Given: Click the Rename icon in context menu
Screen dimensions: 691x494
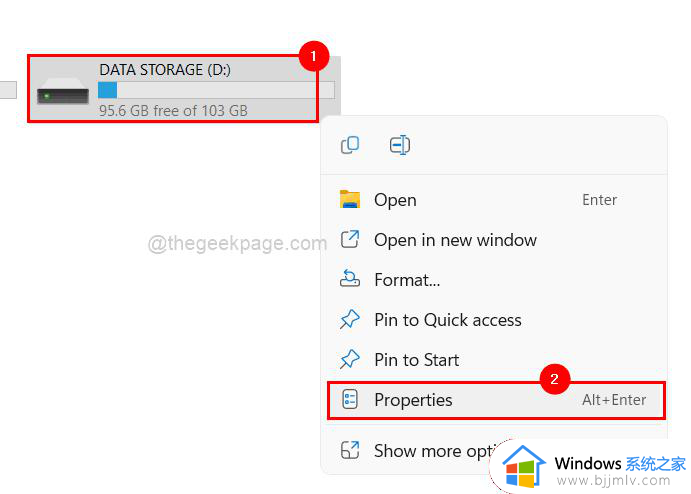Looking at the screenshot, I should (400, 145).
